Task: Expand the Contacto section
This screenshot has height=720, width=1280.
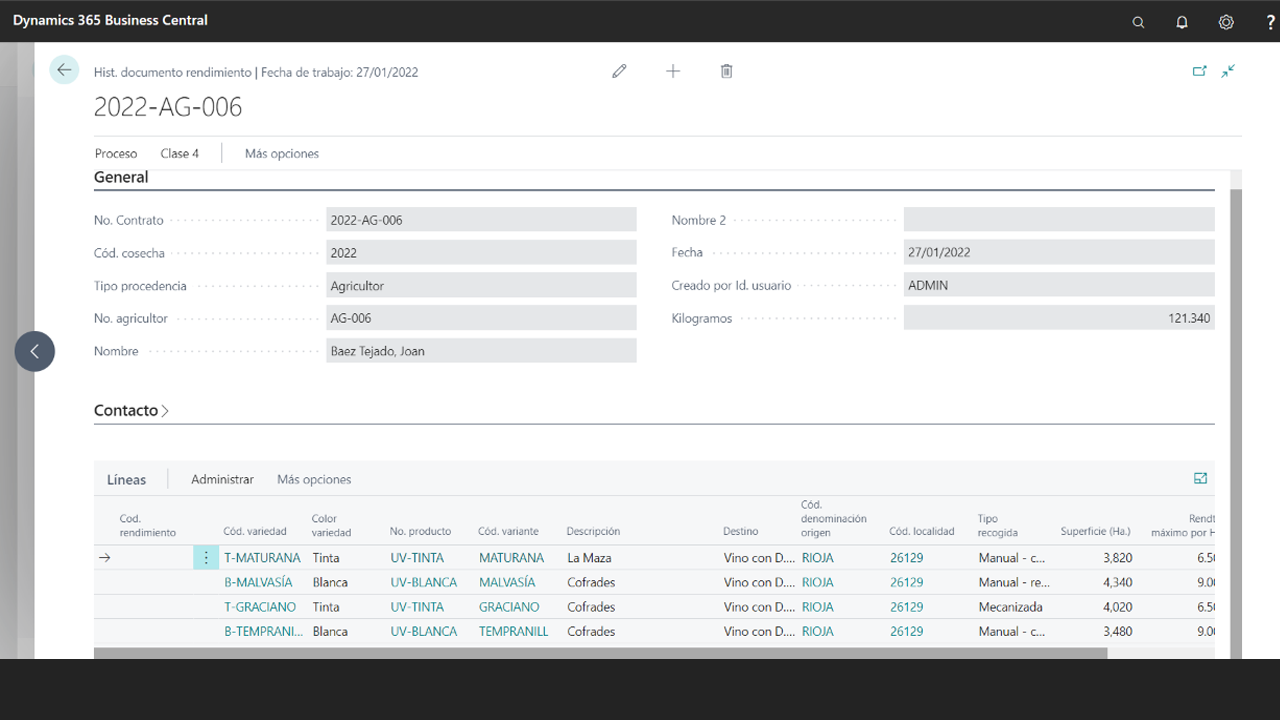Action: tap(131, 411)
